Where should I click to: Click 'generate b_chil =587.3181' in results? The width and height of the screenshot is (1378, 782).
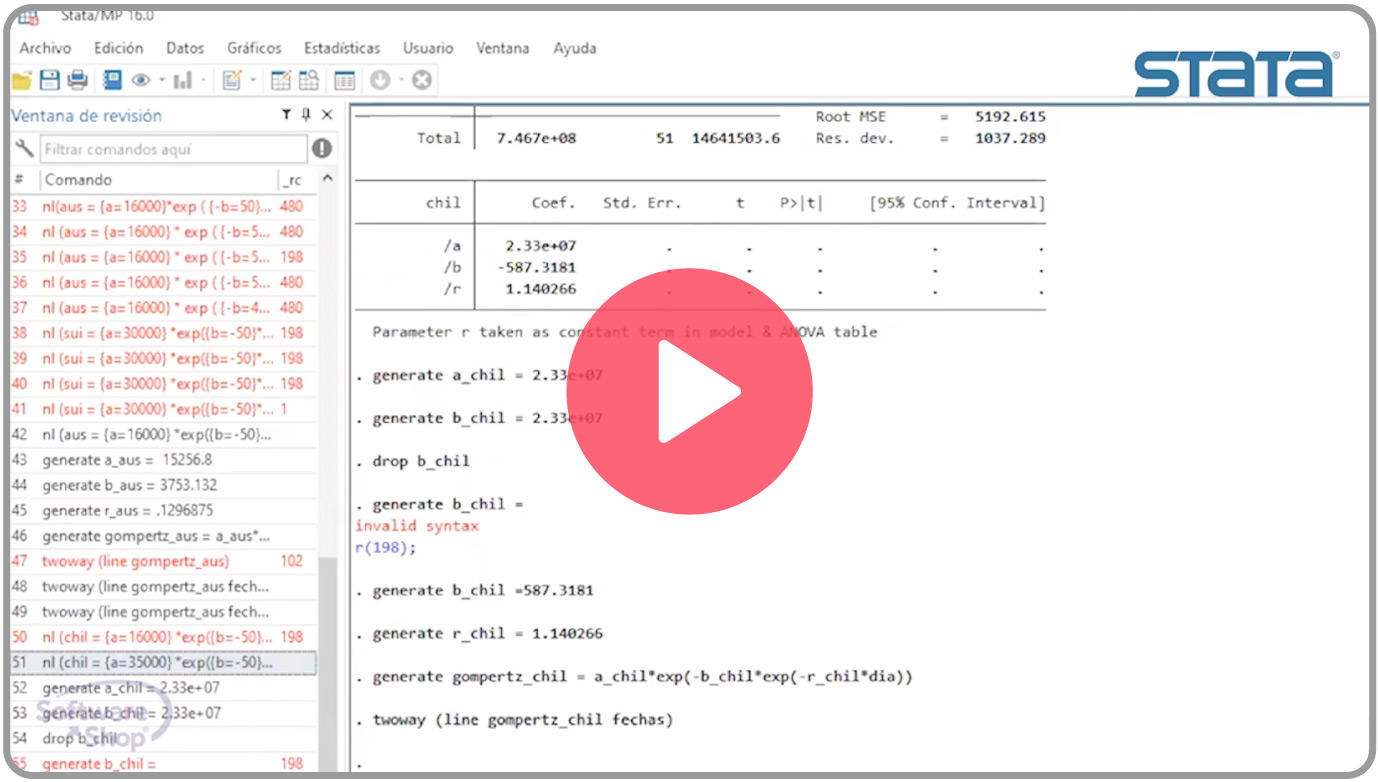click(483, 590)
